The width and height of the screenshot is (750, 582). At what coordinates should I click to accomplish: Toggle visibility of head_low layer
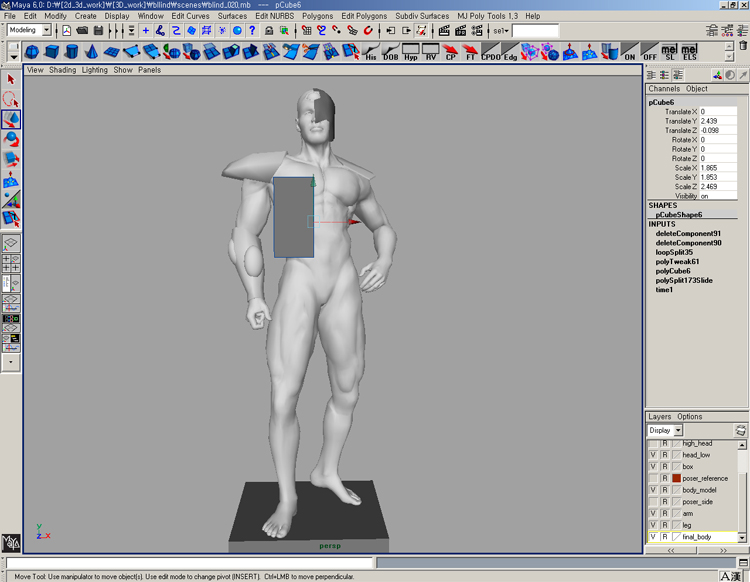(653, 455)
